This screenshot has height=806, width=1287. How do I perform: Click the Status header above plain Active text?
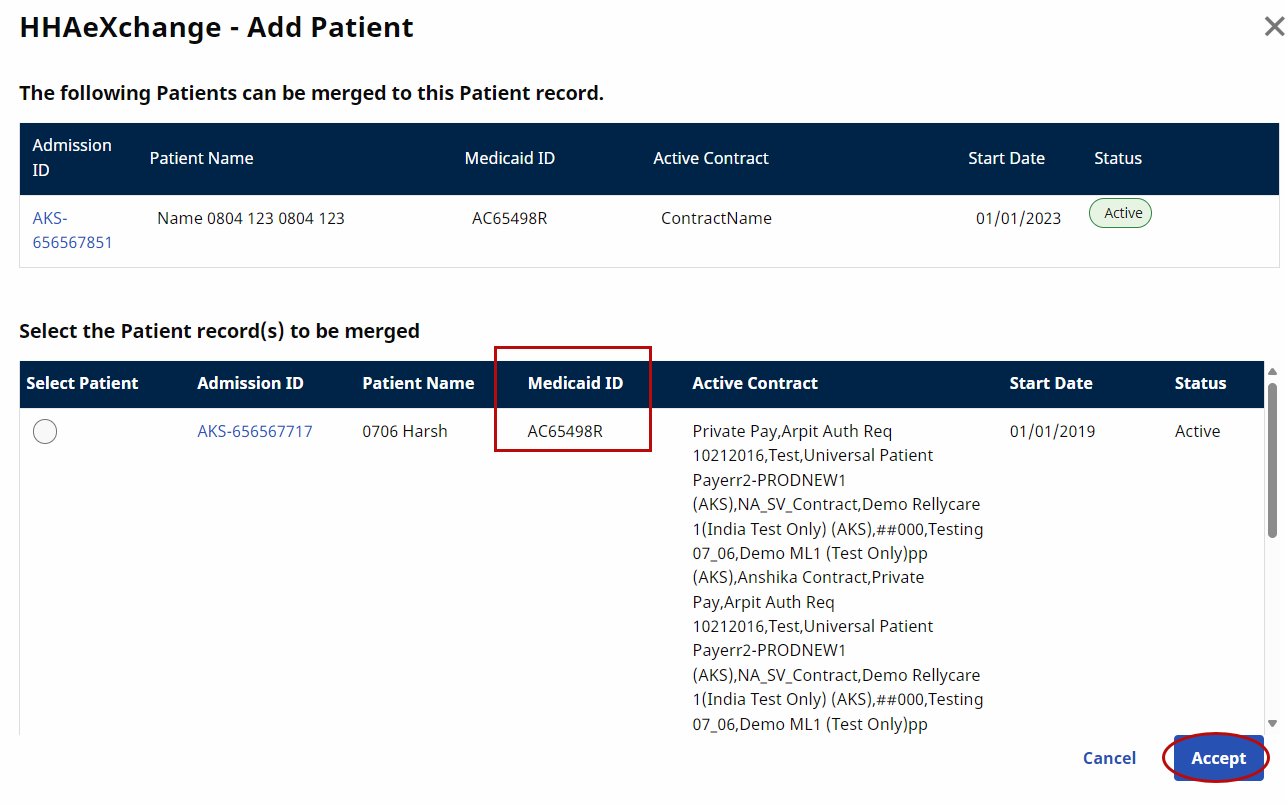1200,383
